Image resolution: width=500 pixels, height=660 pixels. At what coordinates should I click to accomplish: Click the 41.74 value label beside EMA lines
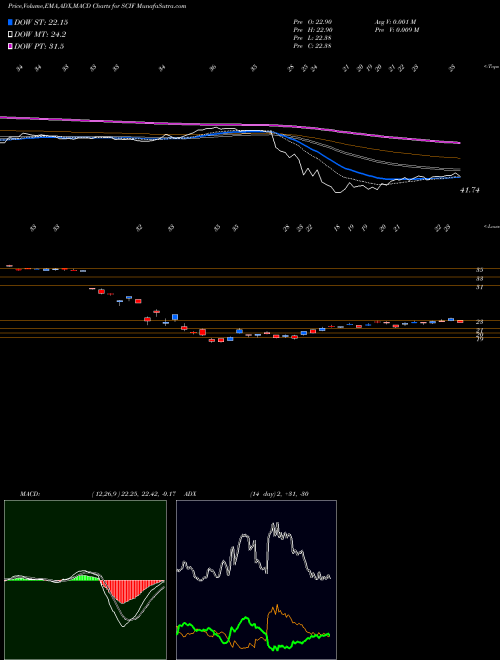tap(470, 190)
